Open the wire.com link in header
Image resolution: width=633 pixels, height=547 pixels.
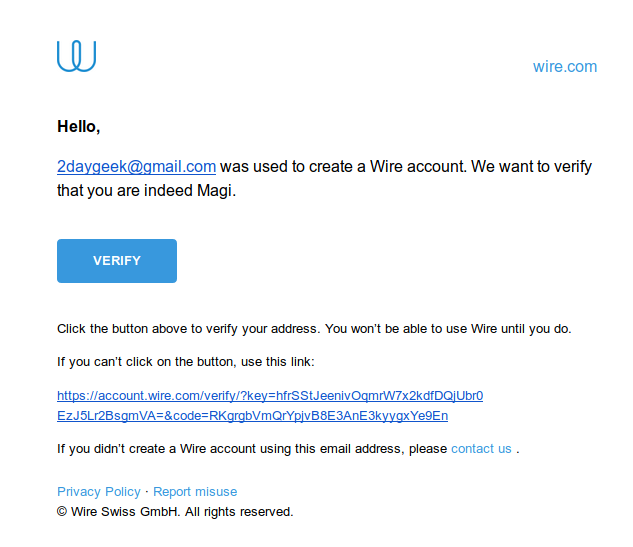(x=564, y=67)
